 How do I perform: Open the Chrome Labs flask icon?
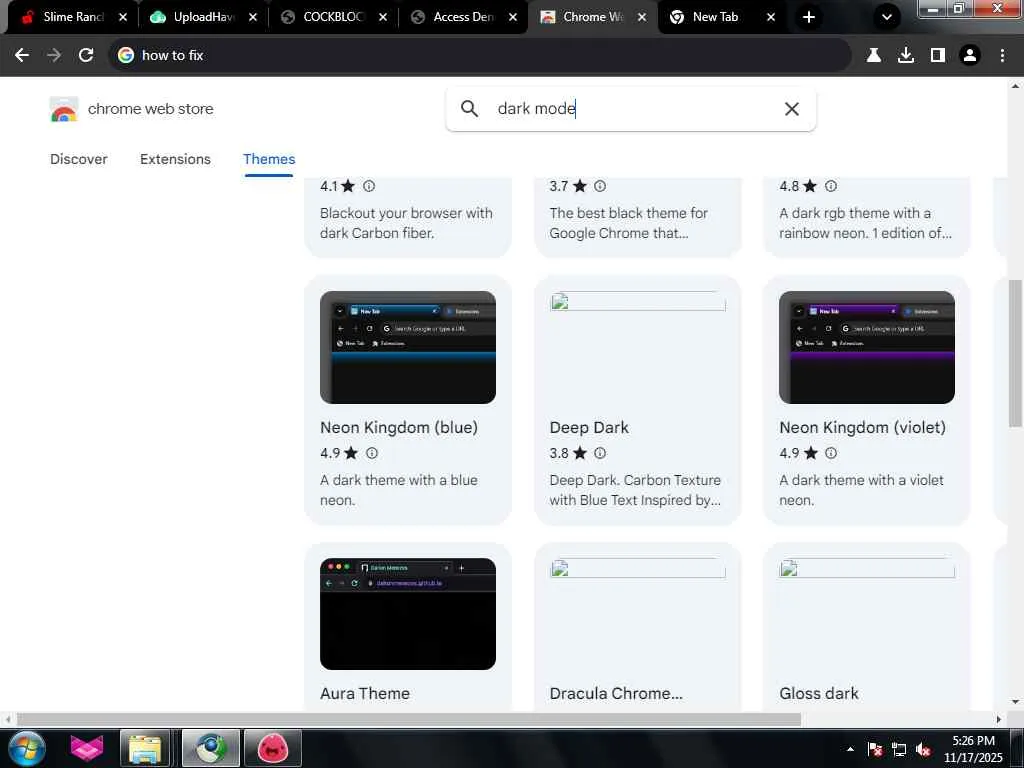click(x=873, y=56)
